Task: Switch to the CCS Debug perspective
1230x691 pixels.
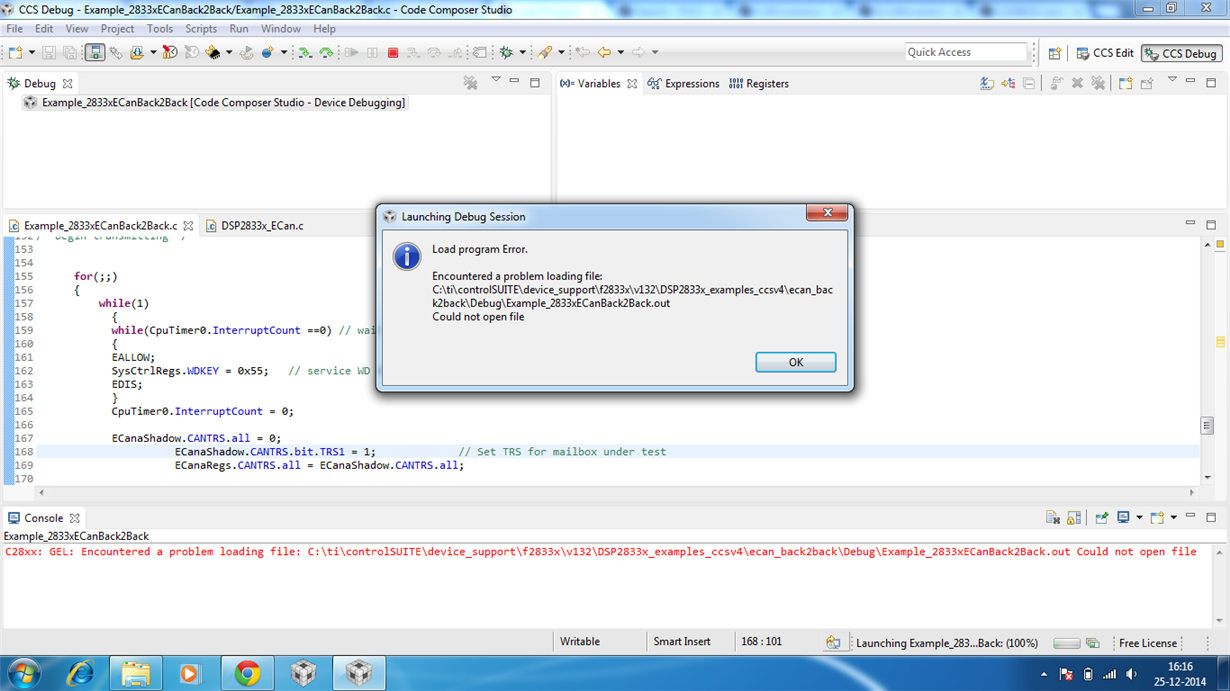Action: [1182, 53]
